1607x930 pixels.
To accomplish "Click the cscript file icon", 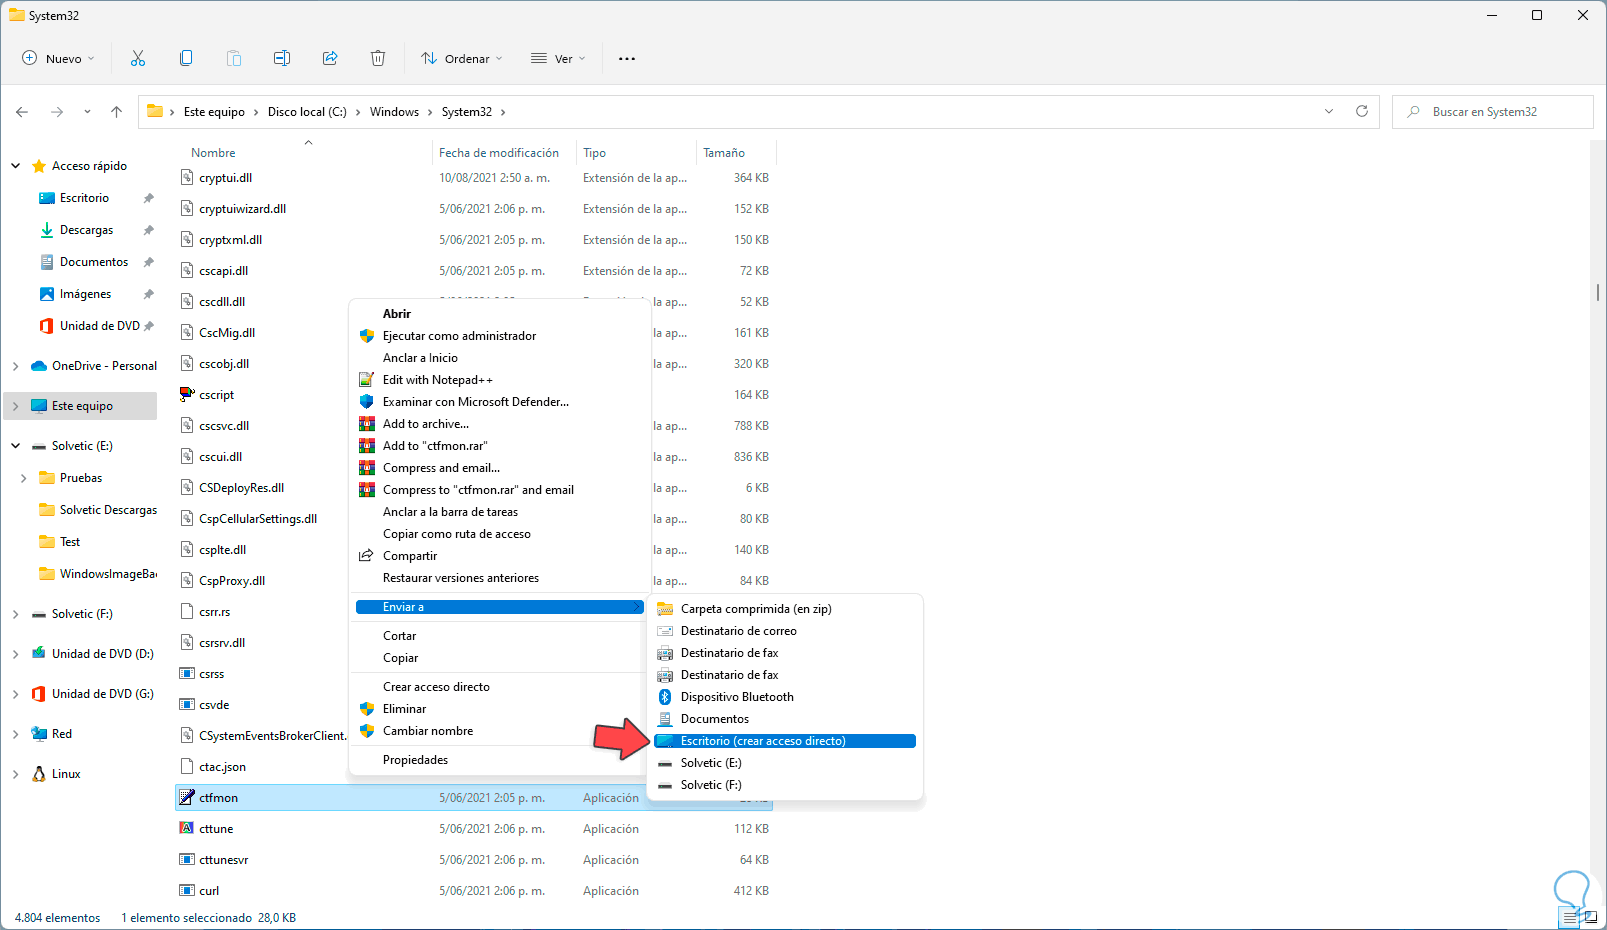I will pos(187,394).
